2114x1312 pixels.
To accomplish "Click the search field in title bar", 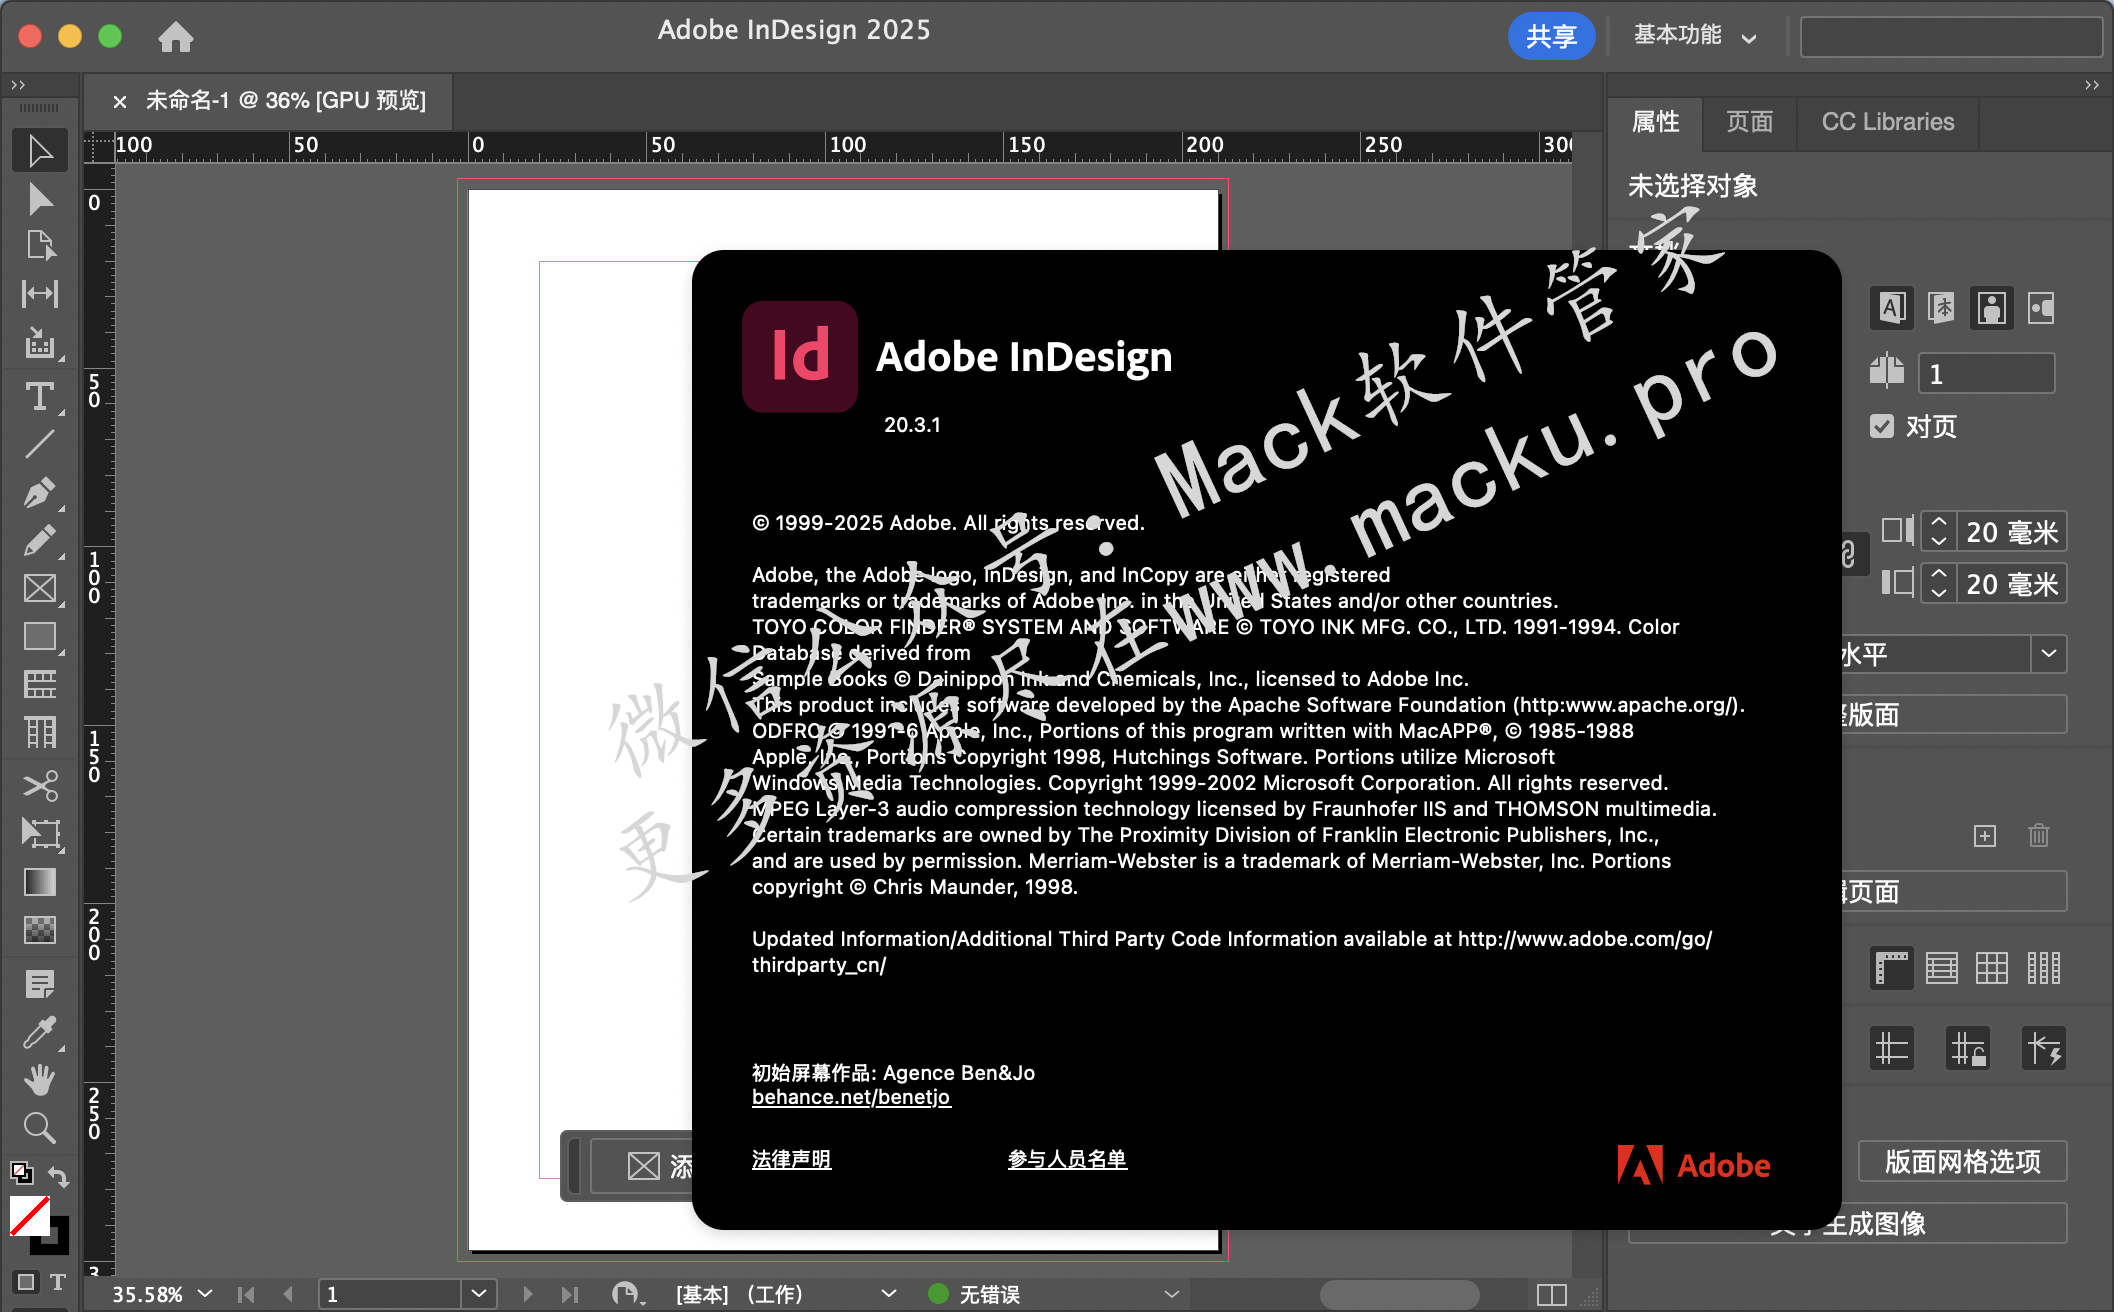I will tap(1951, 37).
